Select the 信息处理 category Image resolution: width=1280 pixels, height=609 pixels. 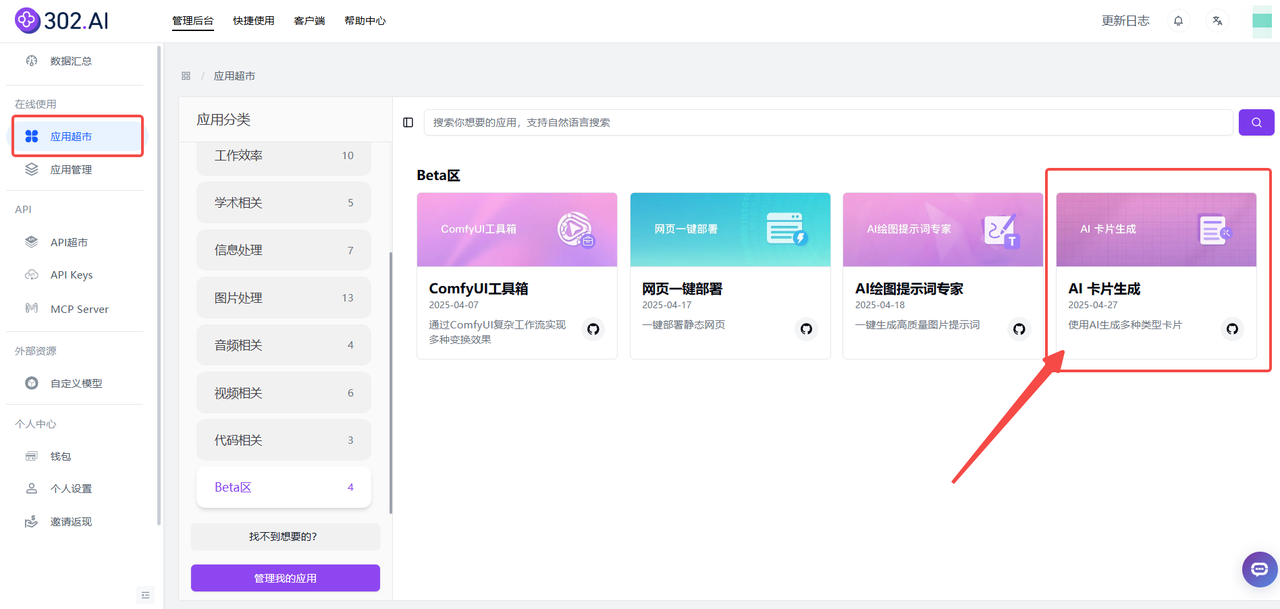pos(284,250)
